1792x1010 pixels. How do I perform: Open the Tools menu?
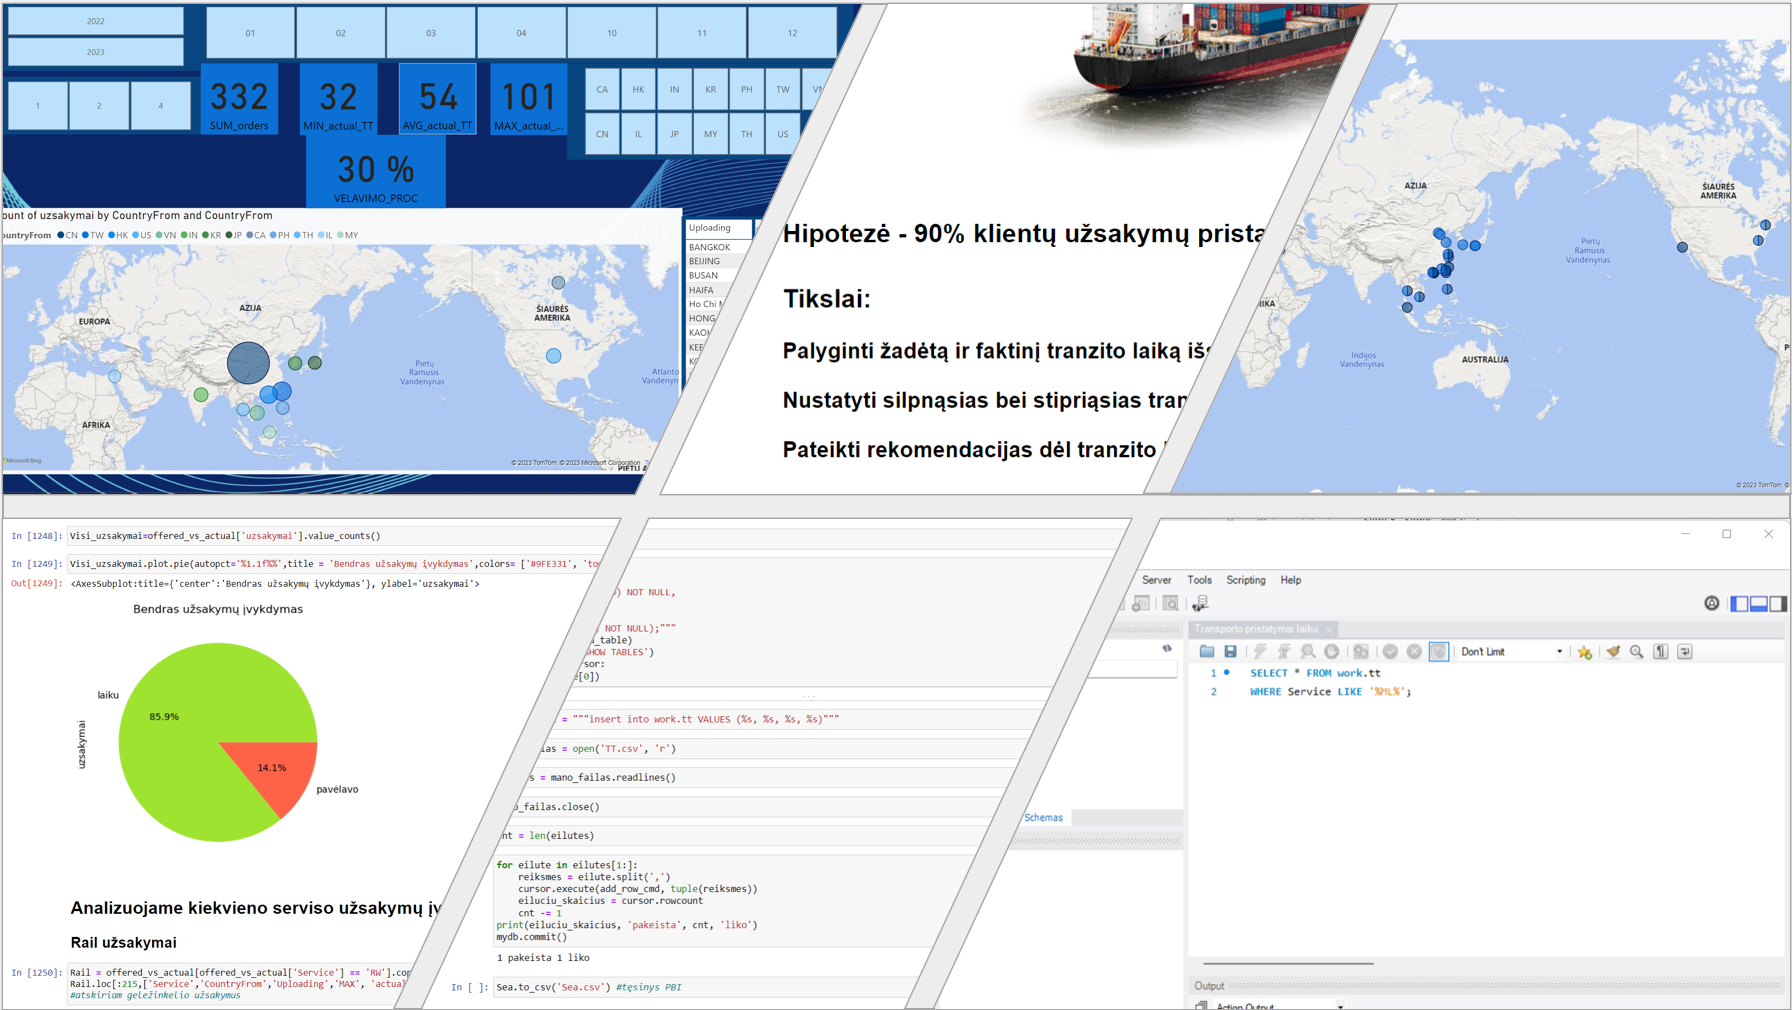1199,580
